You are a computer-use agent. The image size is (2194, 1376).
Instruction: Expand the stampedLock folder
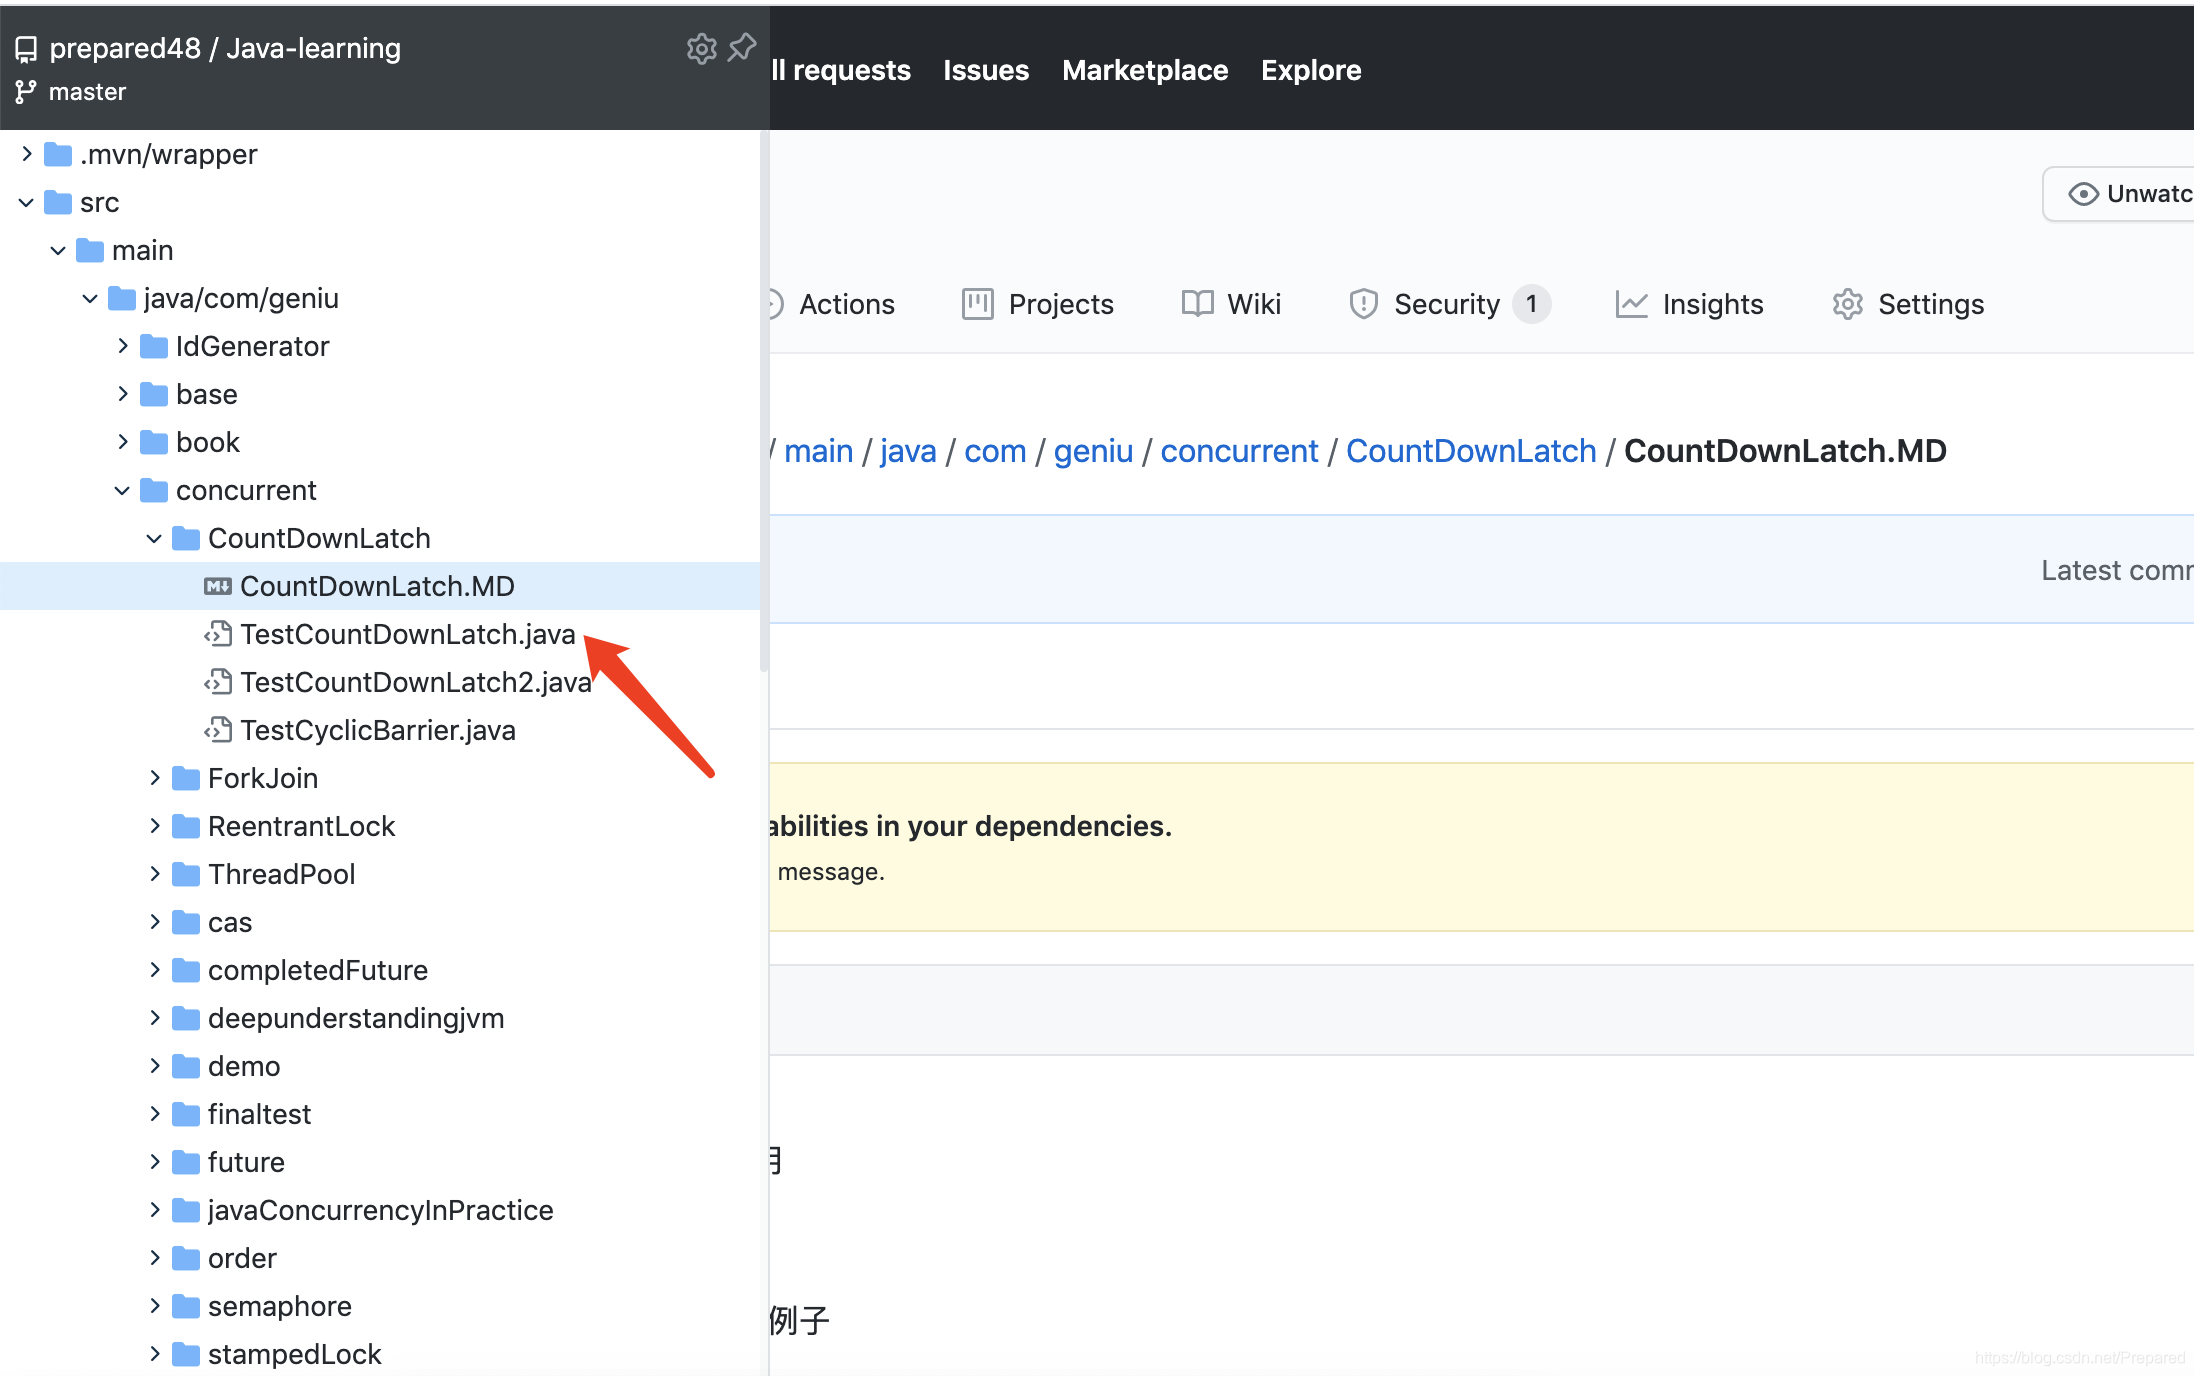pyautogui.click(x=155, y=1354)
